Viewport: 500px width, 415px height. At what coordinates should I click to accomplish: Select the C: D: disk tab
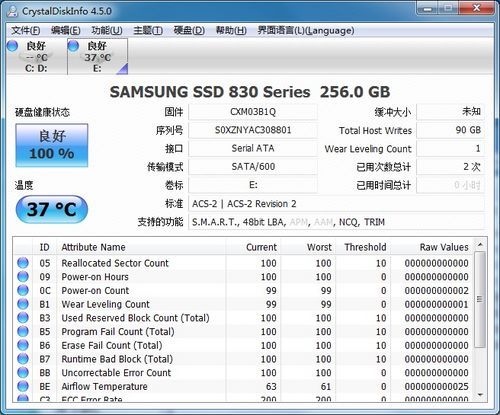pyautogui.click(x=36, y=57)
